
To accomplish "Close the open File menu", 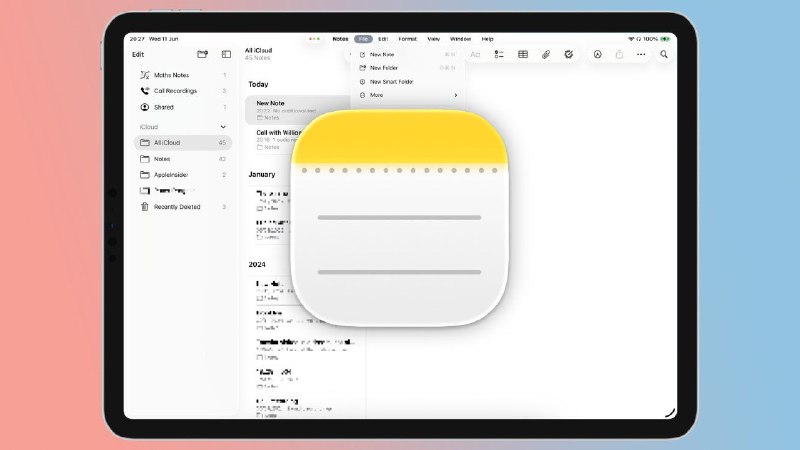I will (x=363, y=39).
